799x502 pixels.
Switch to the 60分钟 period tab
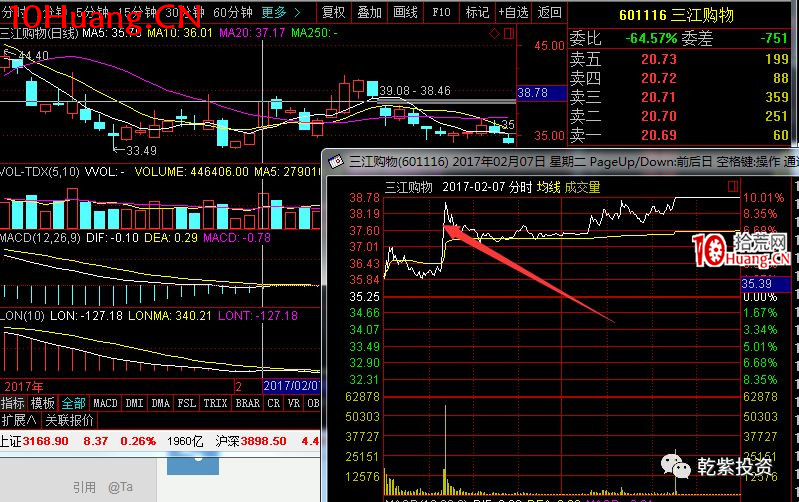[x=232, y=12]
